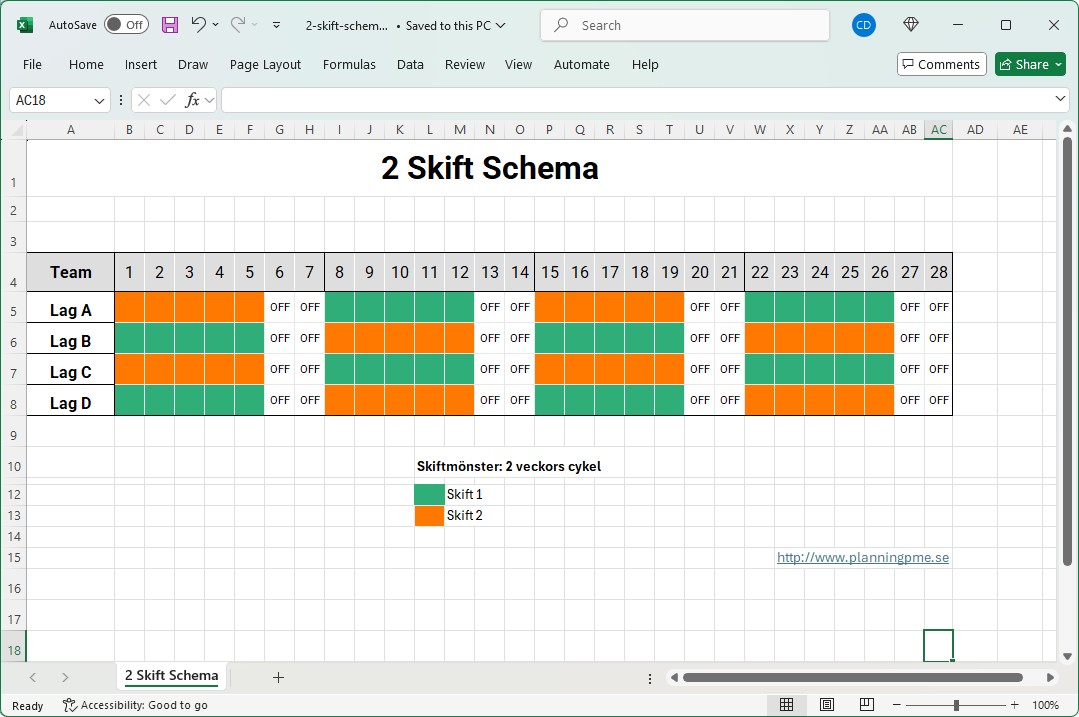Add a new sheet with plus icon
This screenshot has height=717, width=1079.
(x=278, y=677)
